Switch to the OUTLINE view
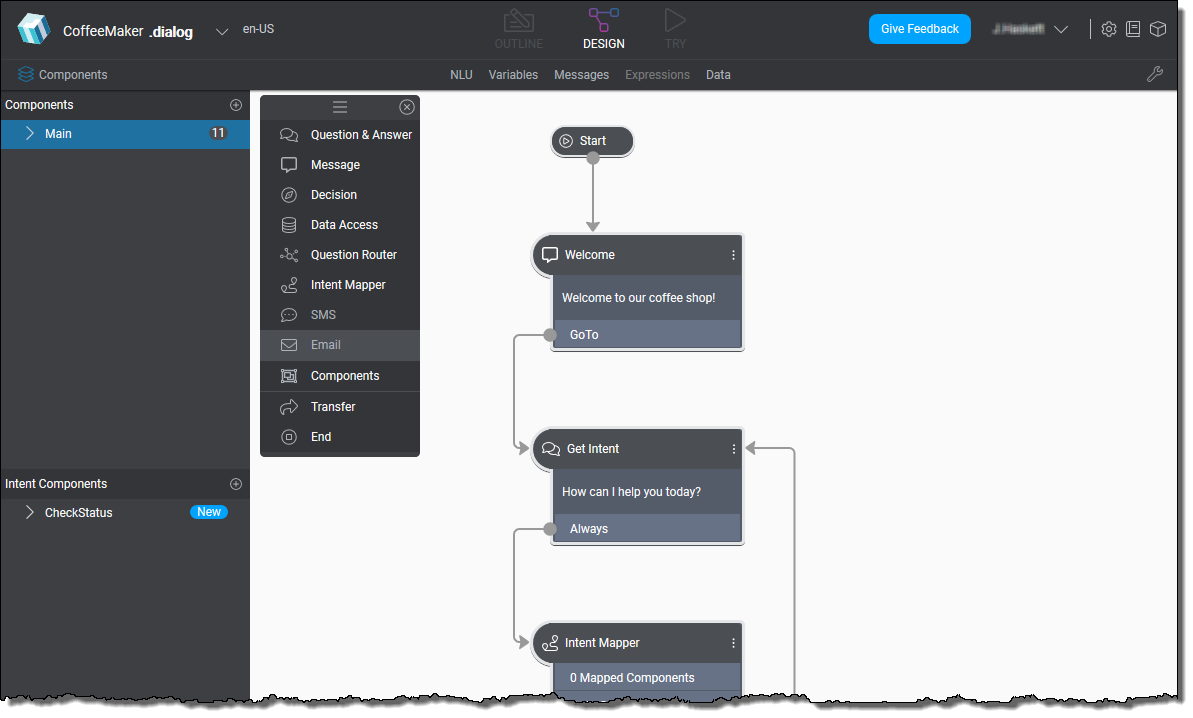 [x=518, y=22]
